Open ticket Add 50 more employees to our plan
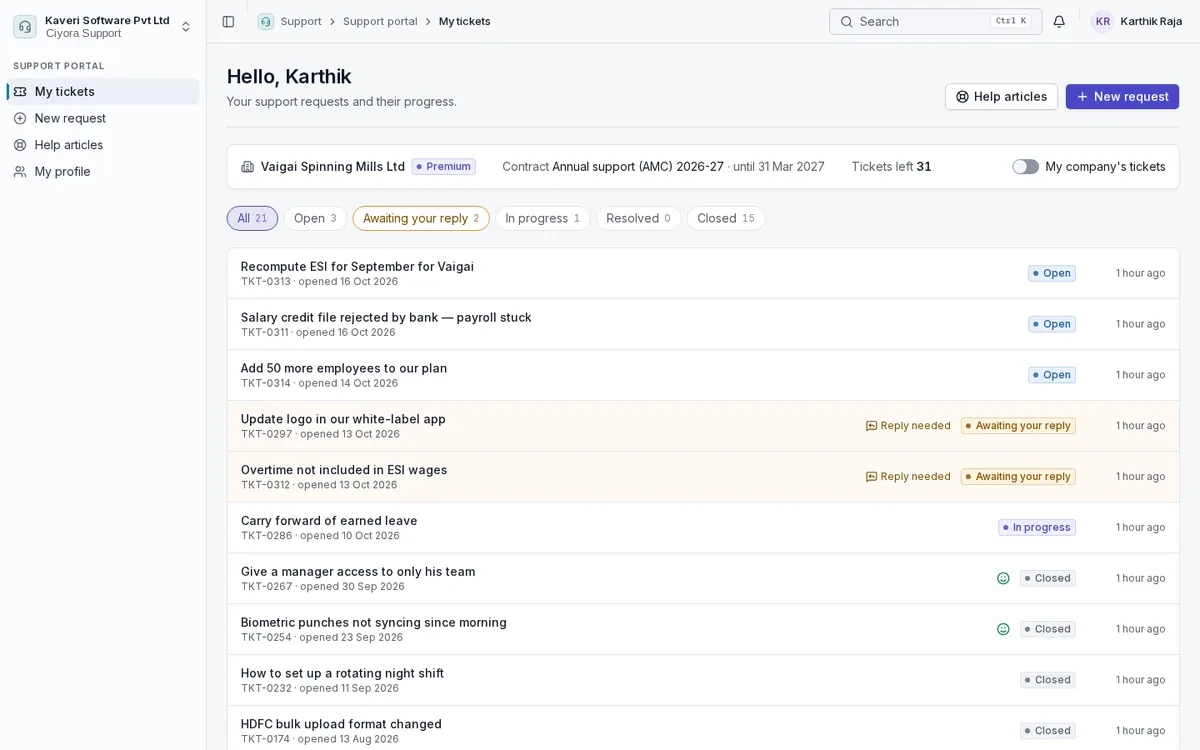 tap(703, 376)
